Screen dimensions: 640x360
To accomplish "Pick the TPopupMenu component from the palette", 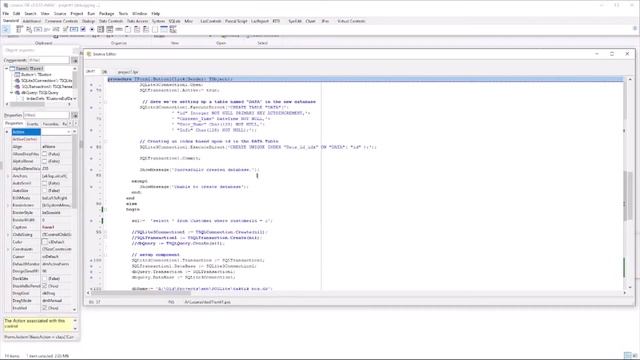I will tap(29, 29).
